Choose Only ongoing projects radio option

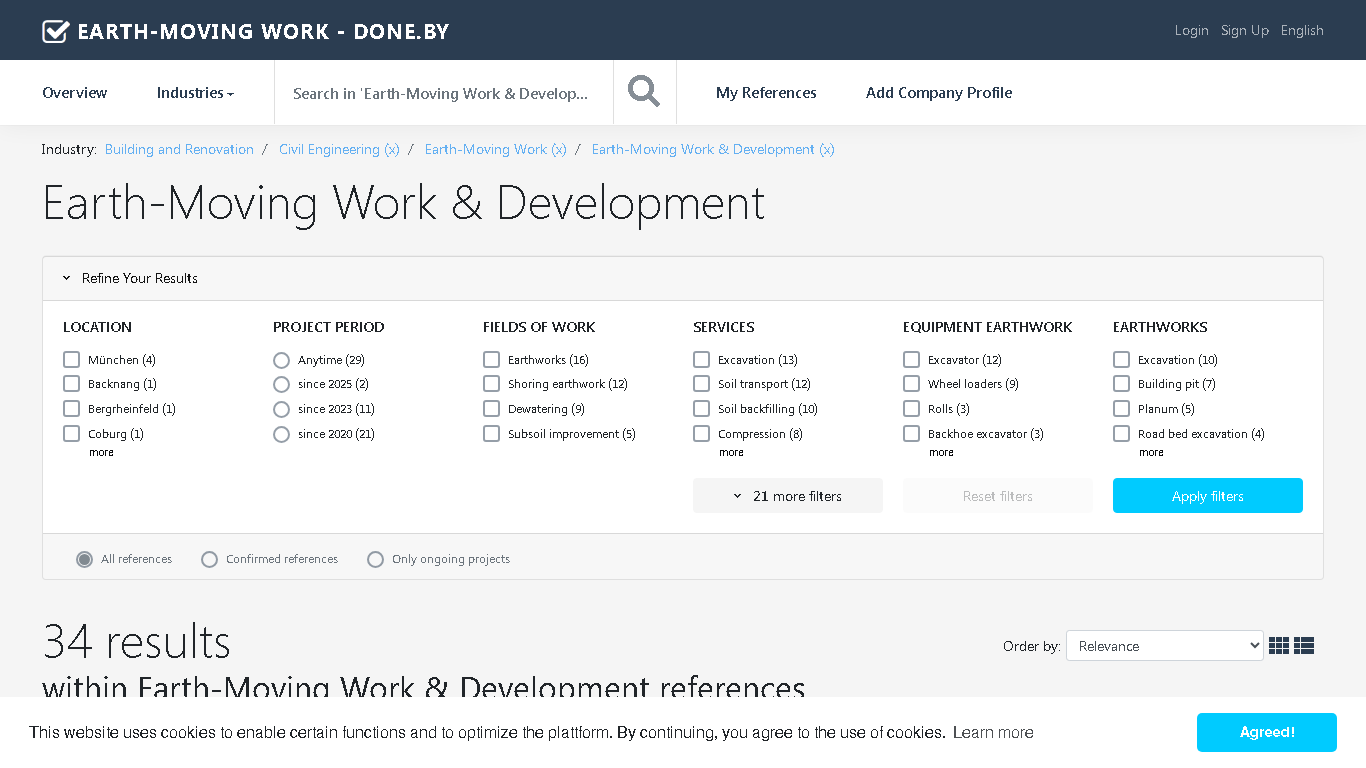pyautogui.click(x=375, y=559)
